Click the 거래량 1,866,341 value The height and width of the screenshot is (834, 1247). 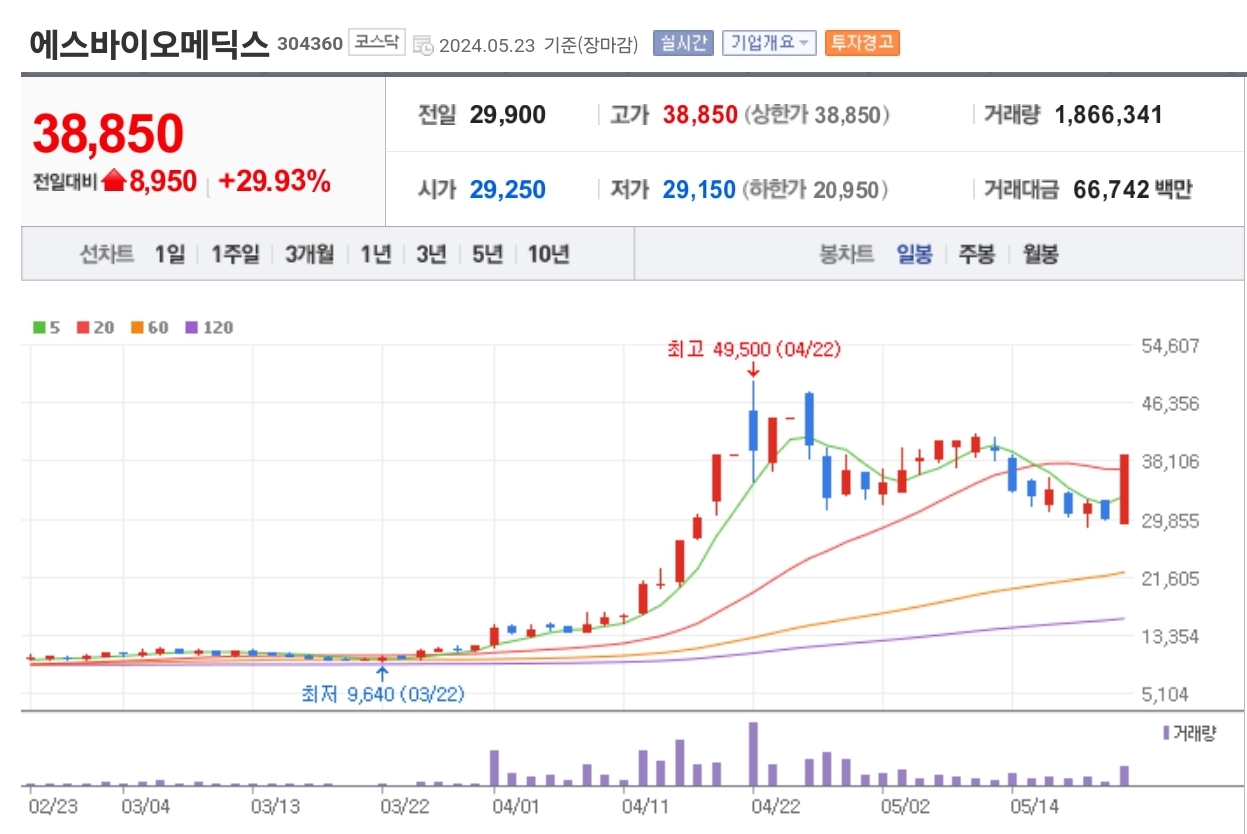tap(1109, 114)
